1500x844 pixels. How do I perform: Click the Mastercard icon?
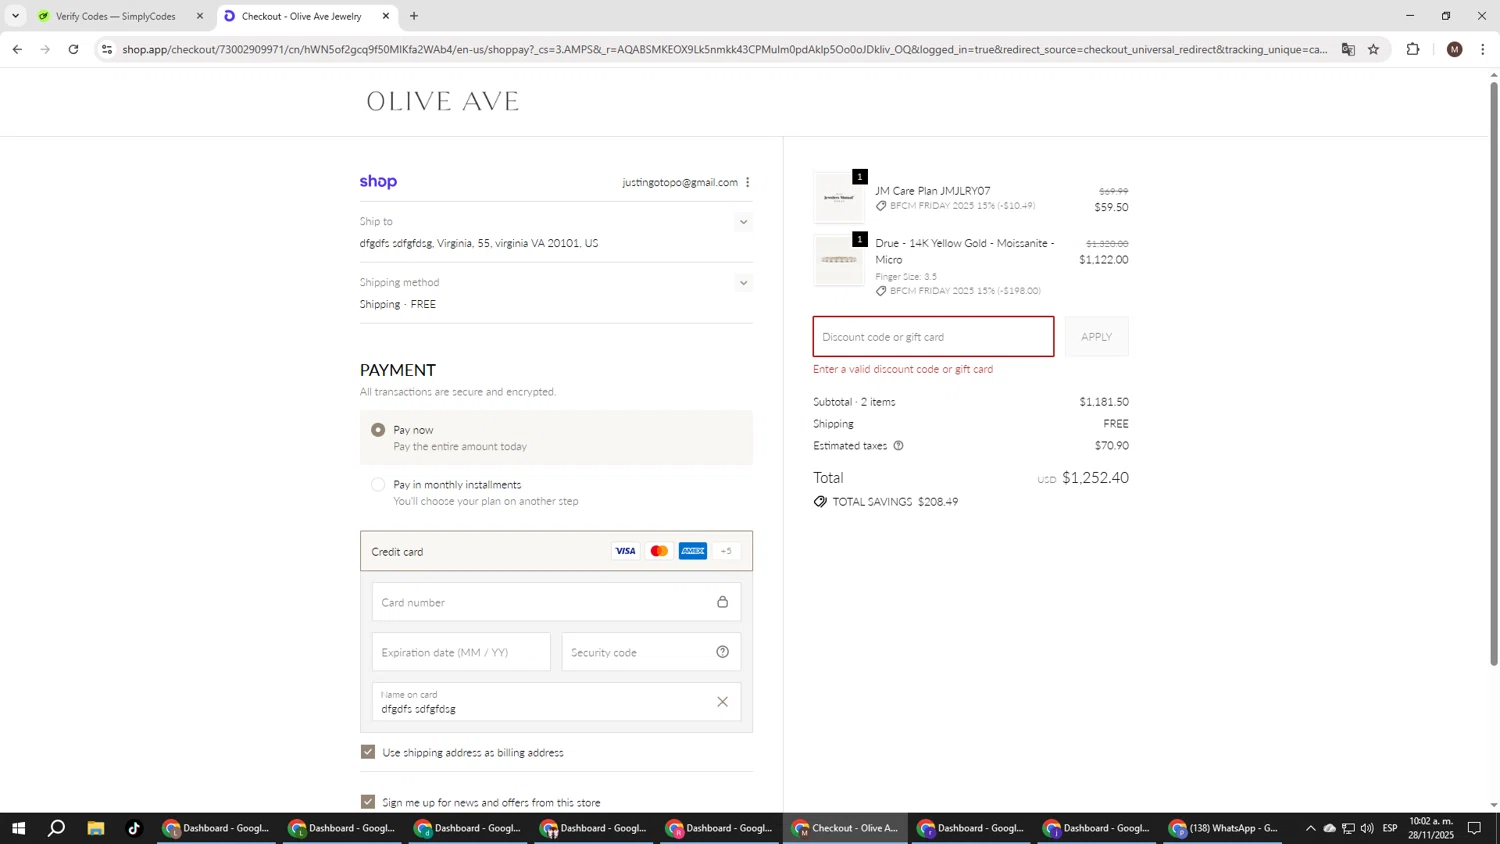coord(659,551)
